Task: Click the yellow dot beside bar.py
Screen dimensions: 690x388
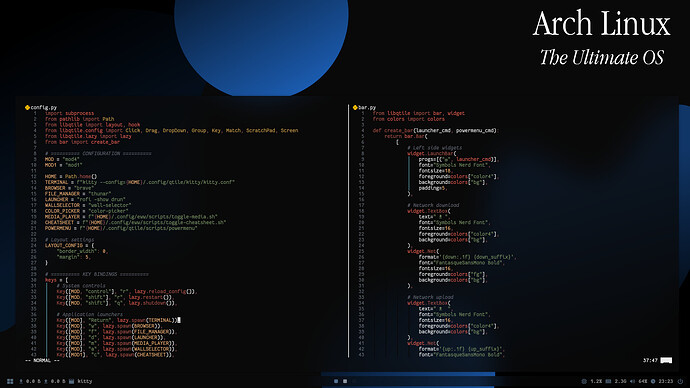Action: pyautogui.click(x=355, y=107)
